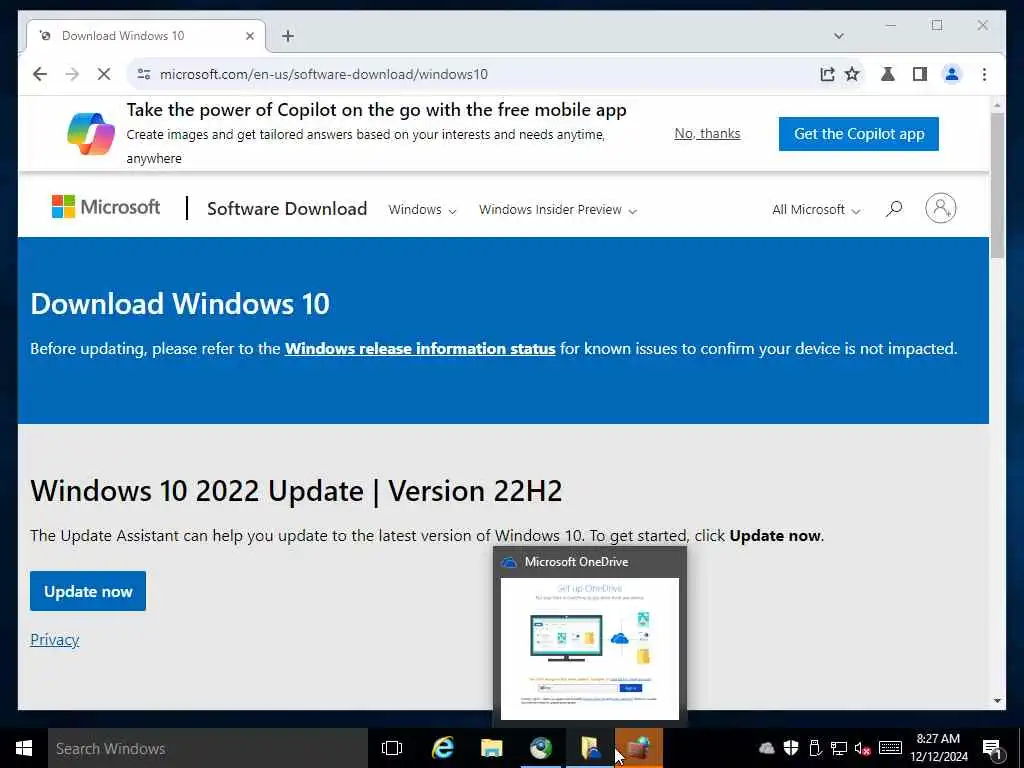1024x768 pixels.
Task: Open a new browser tab
Action: (288, 36)
